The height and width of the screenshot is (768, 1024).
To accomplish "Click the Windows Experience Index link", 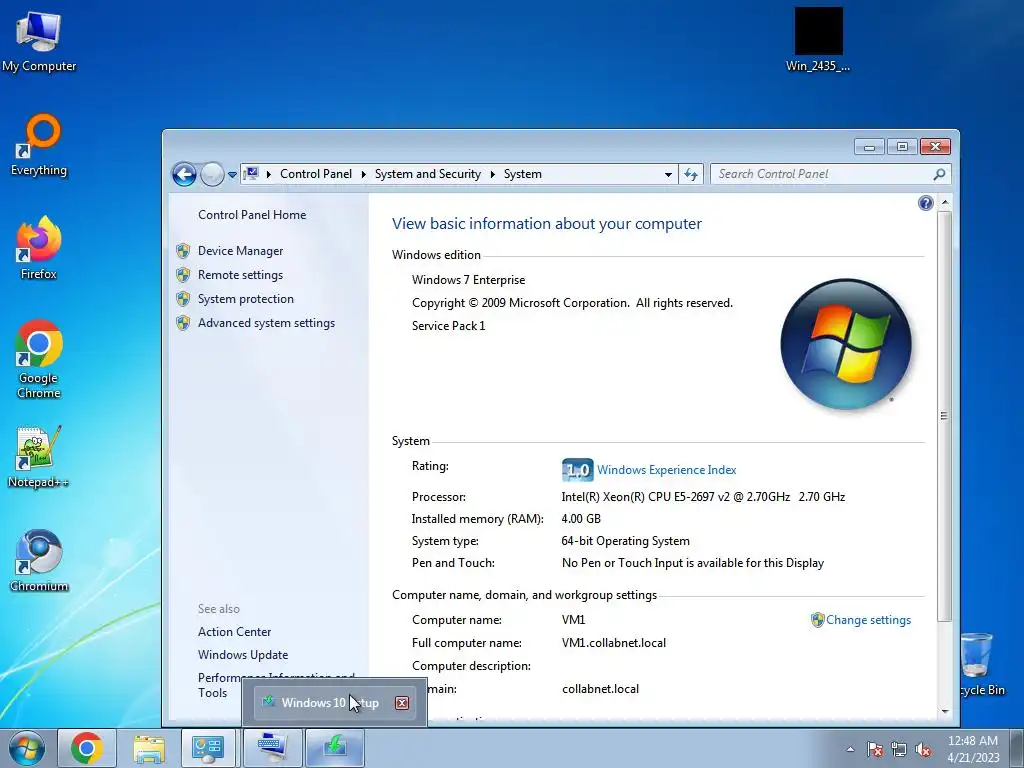I will (667, 470).
